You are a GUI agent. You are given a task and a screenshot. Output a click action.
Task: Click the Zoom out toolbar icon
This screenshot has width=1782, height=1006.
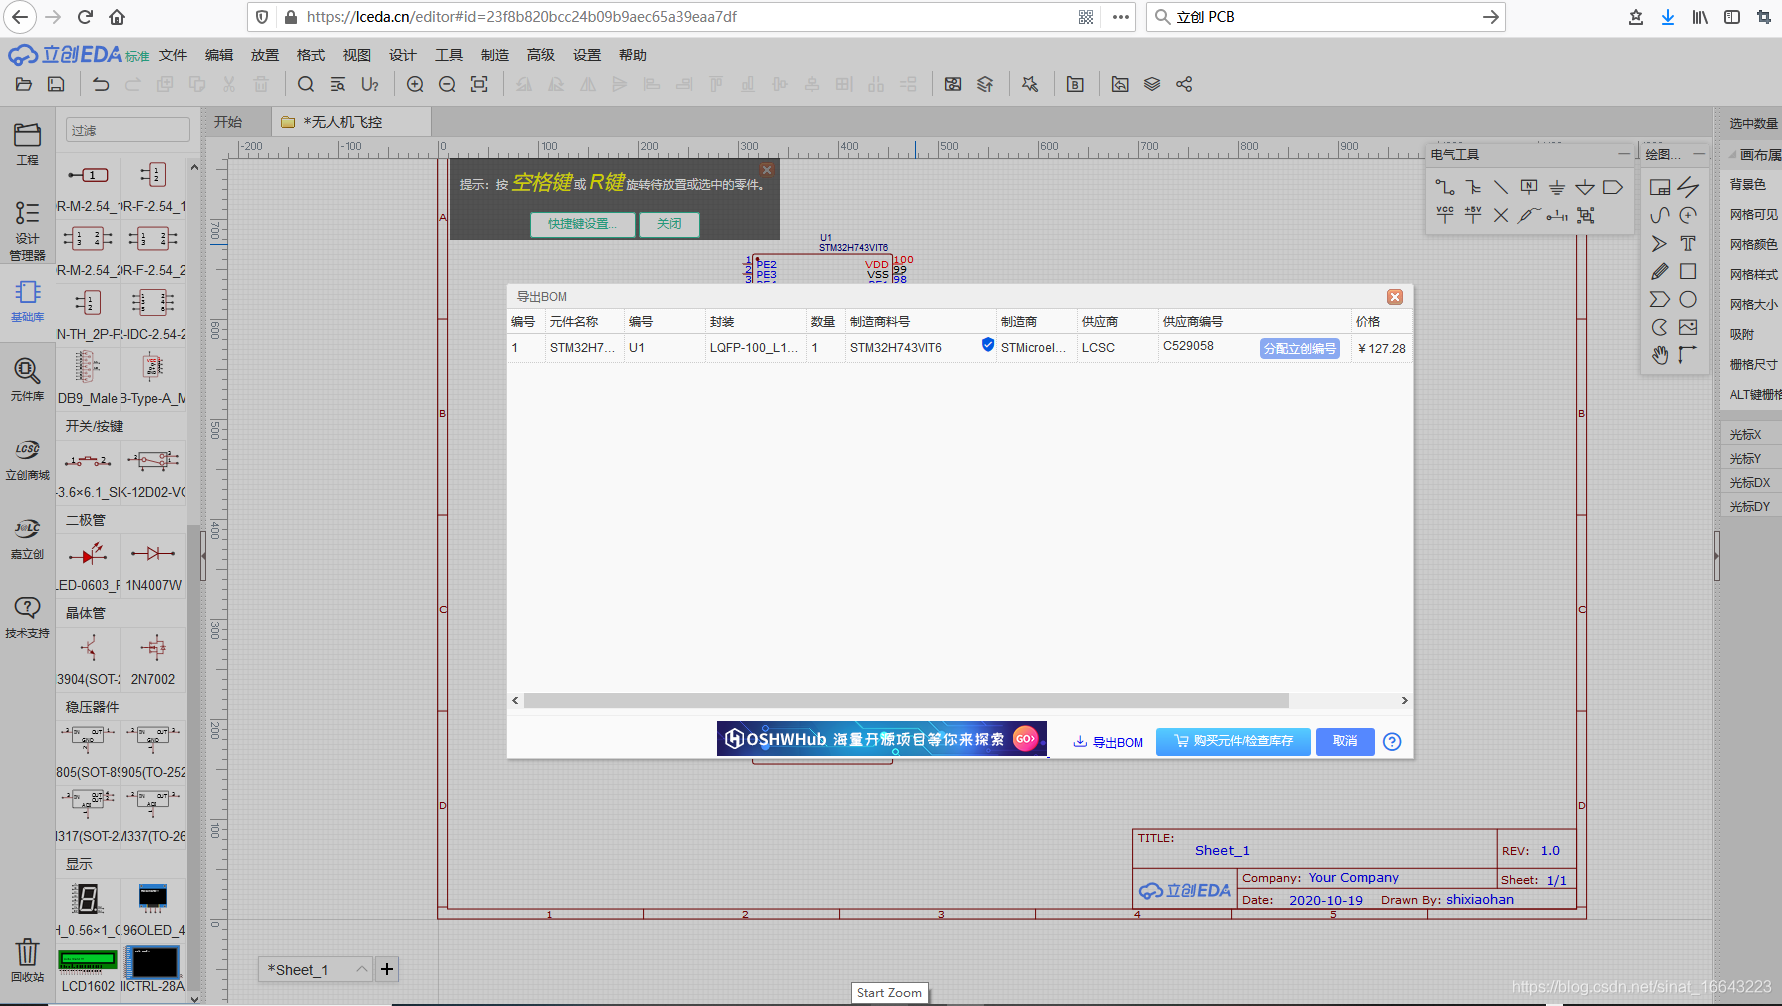point(447,84)
